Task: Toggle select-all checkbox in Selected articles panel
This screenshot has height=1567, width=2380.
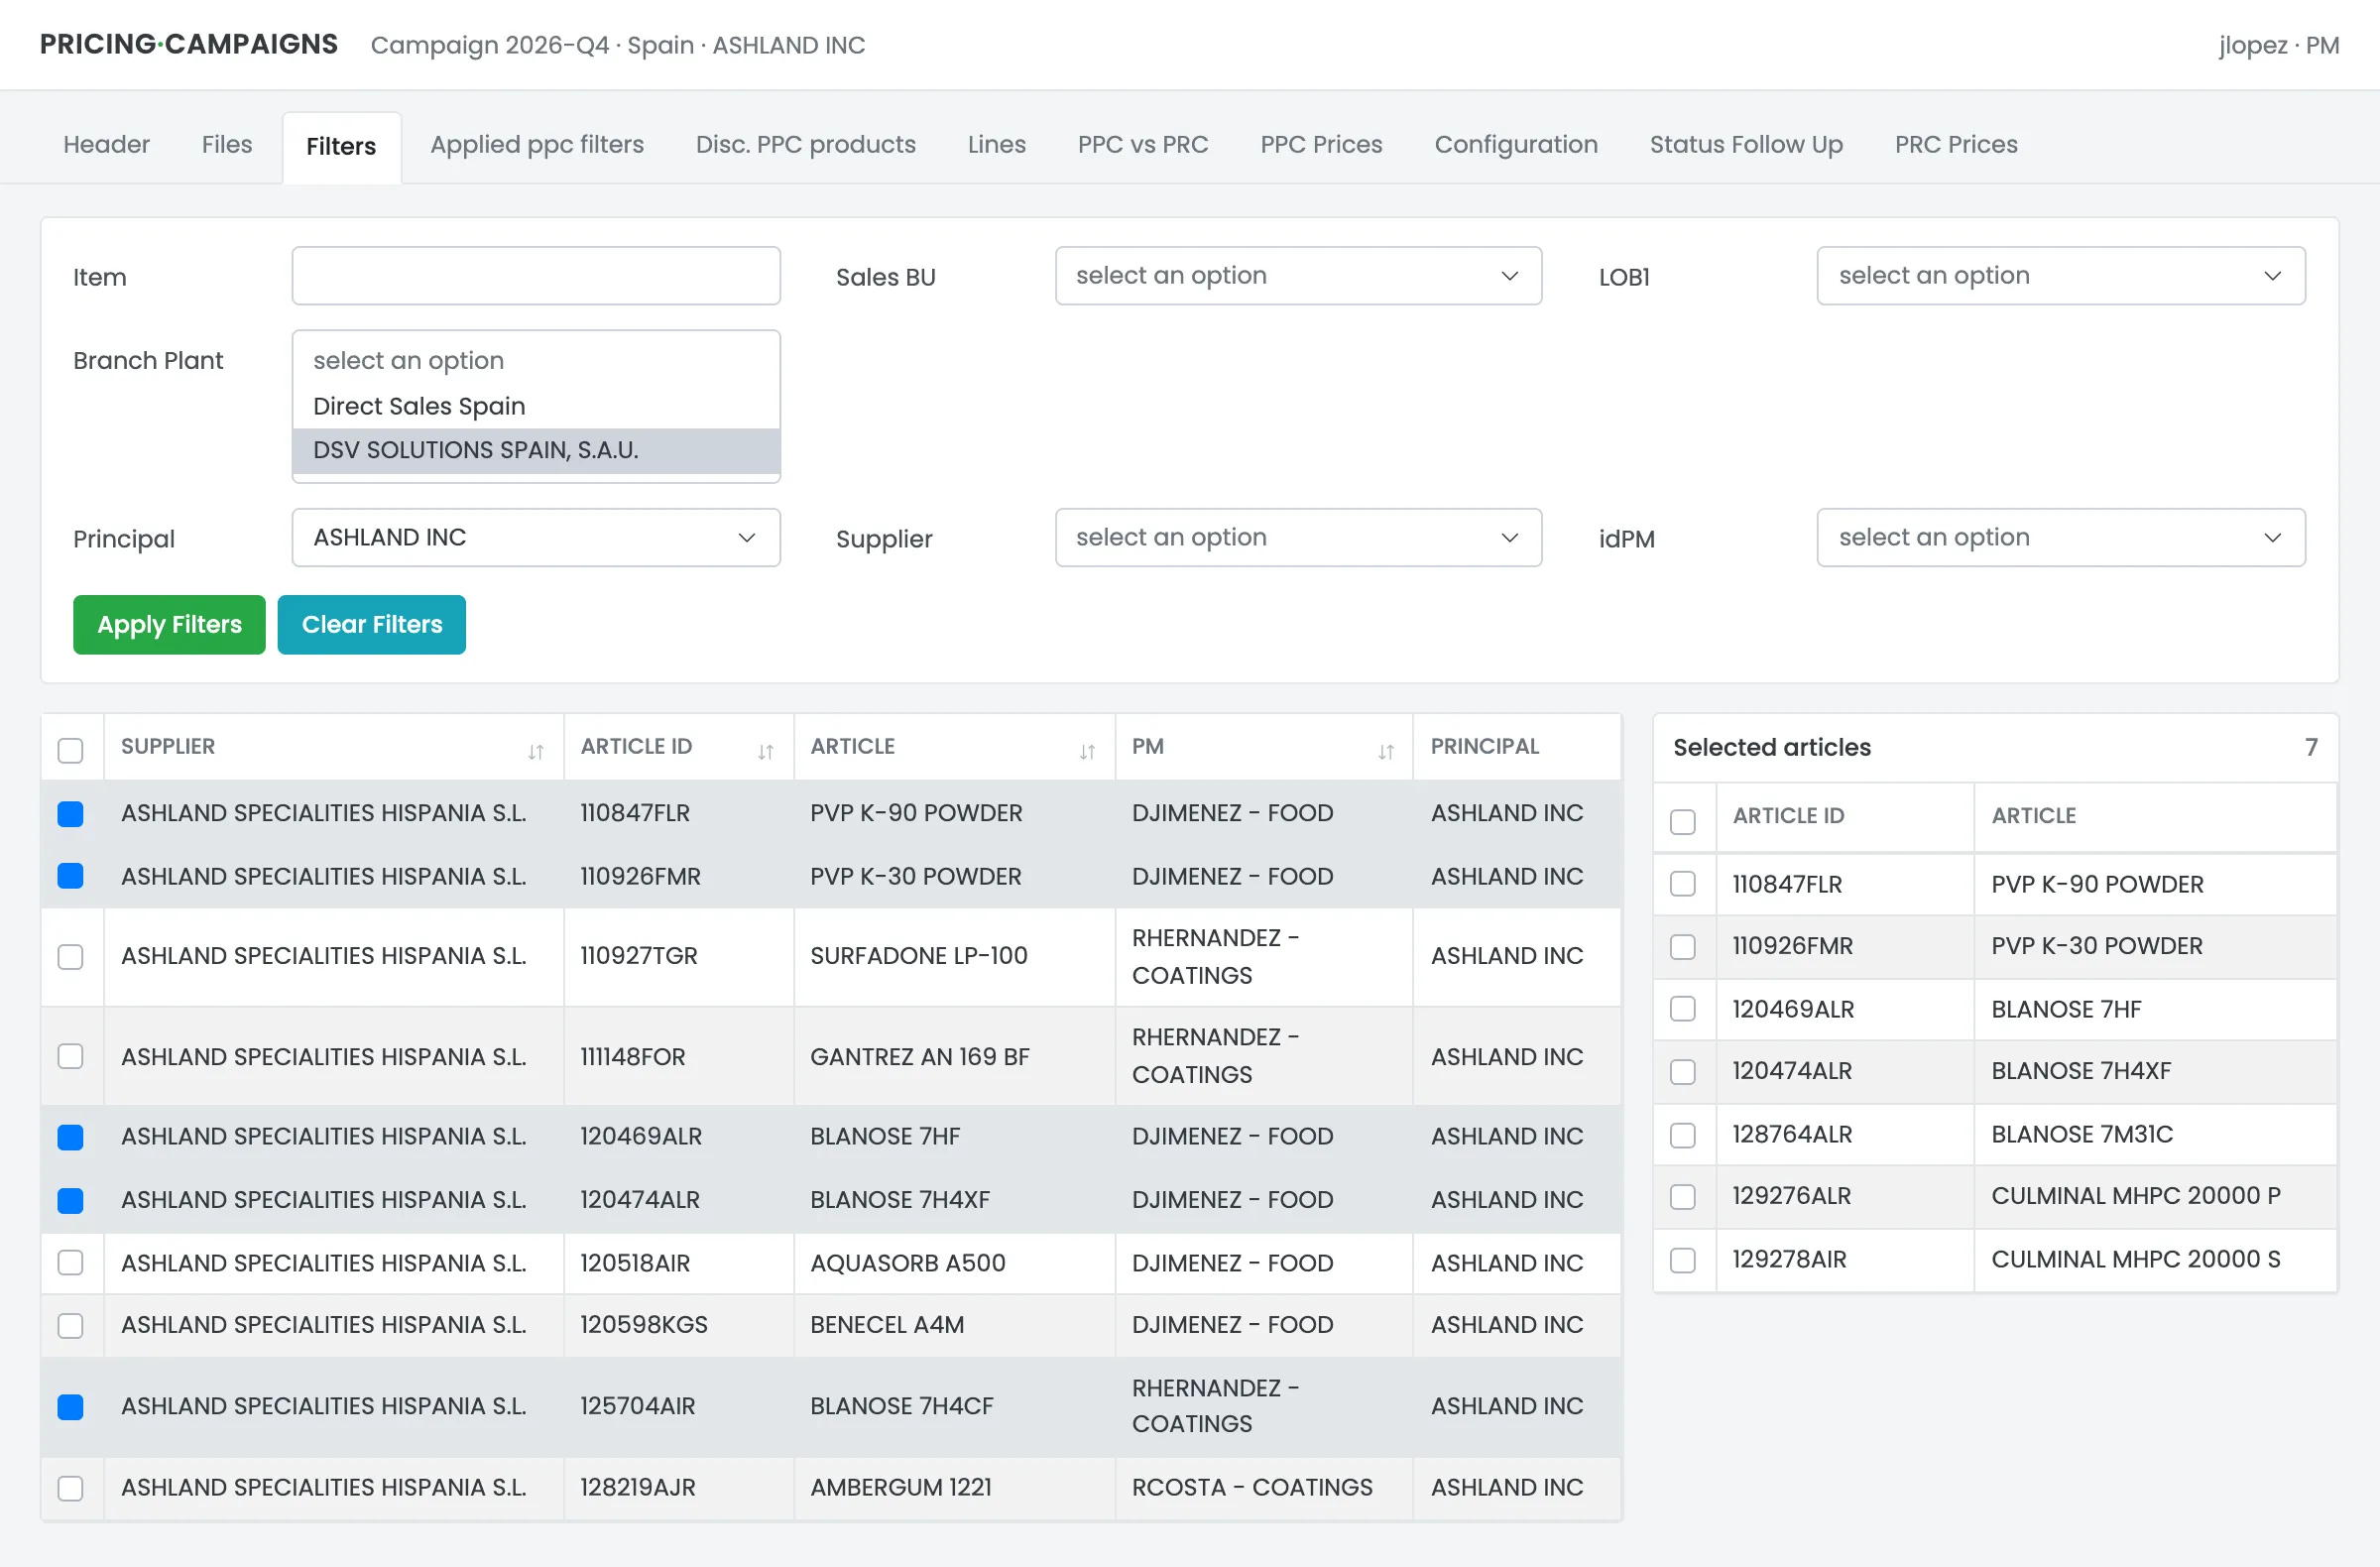Action: 1683,821
